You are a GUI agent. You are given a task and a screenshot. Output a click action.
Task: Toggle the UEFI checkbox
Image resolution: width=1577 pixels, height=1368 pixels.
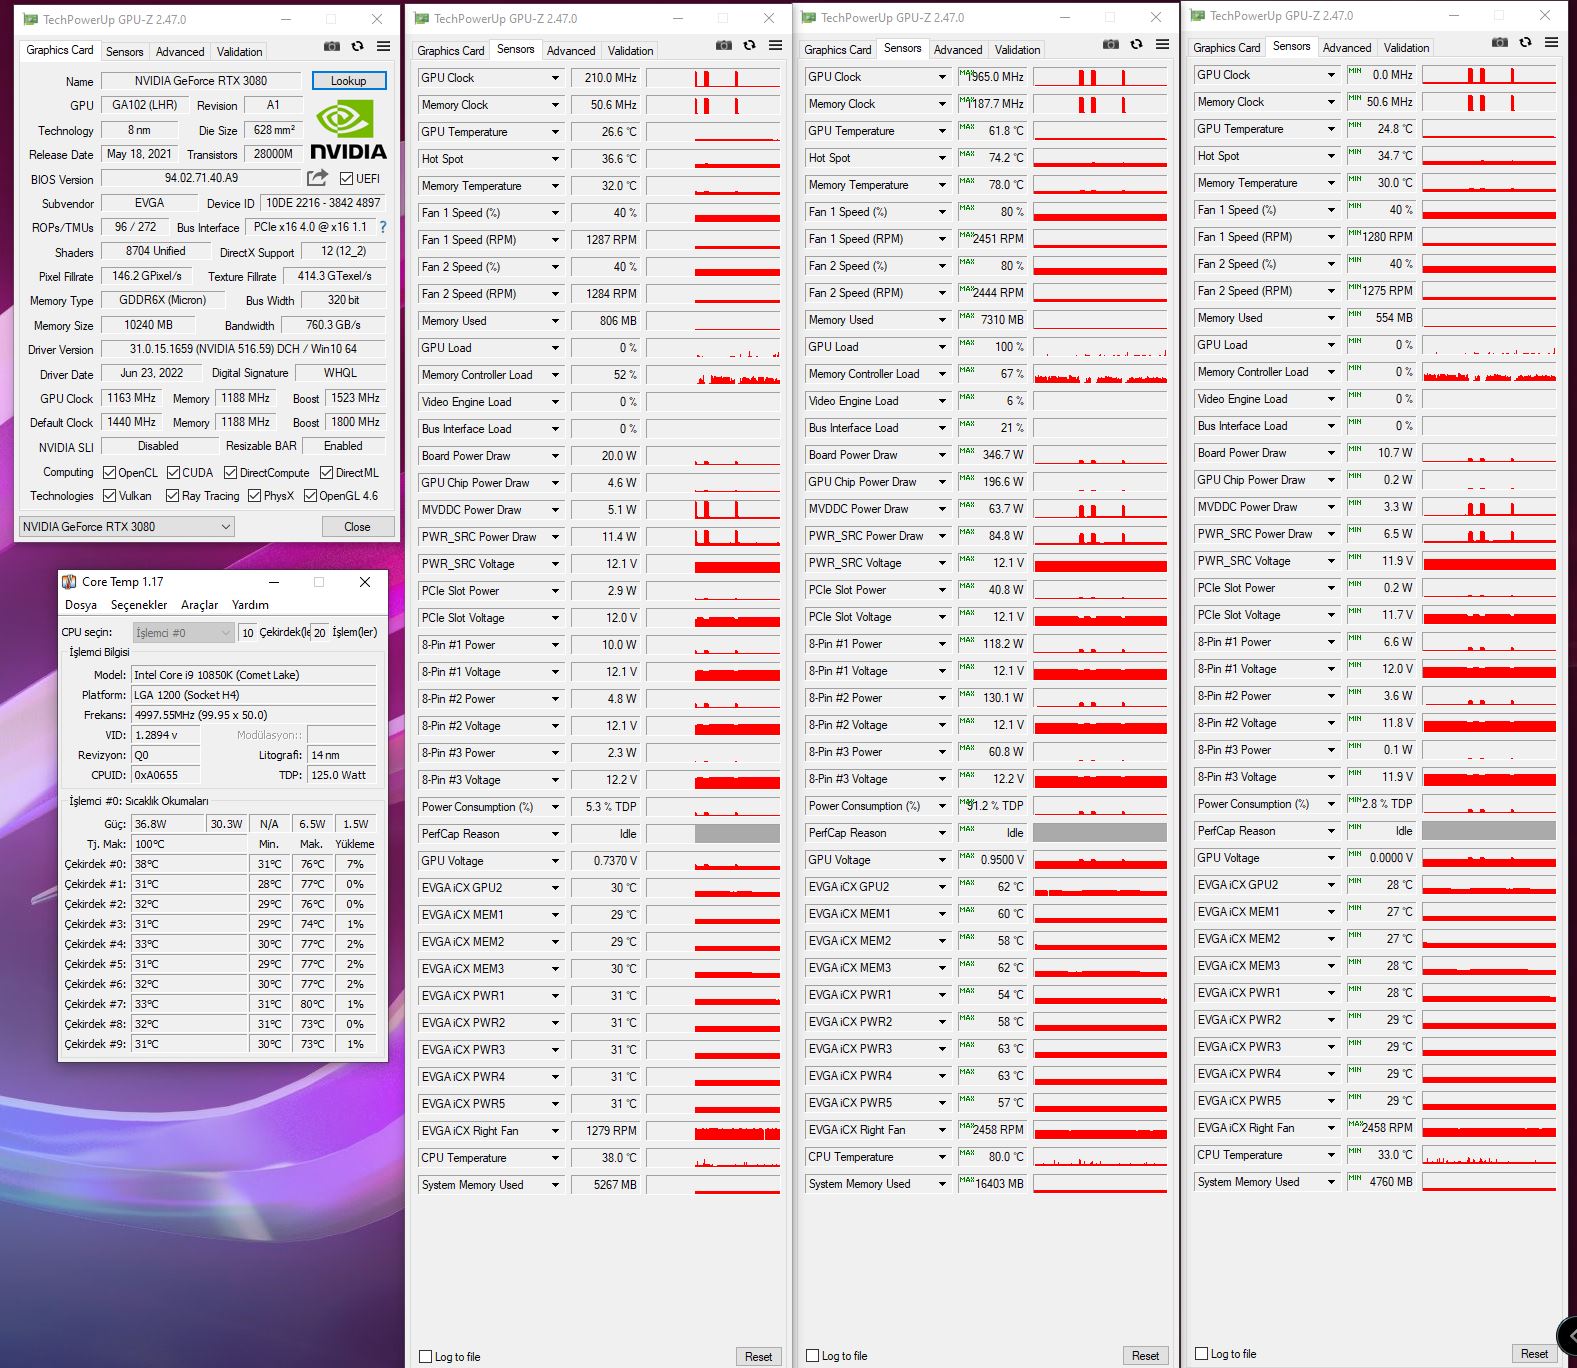coord(346,179)
